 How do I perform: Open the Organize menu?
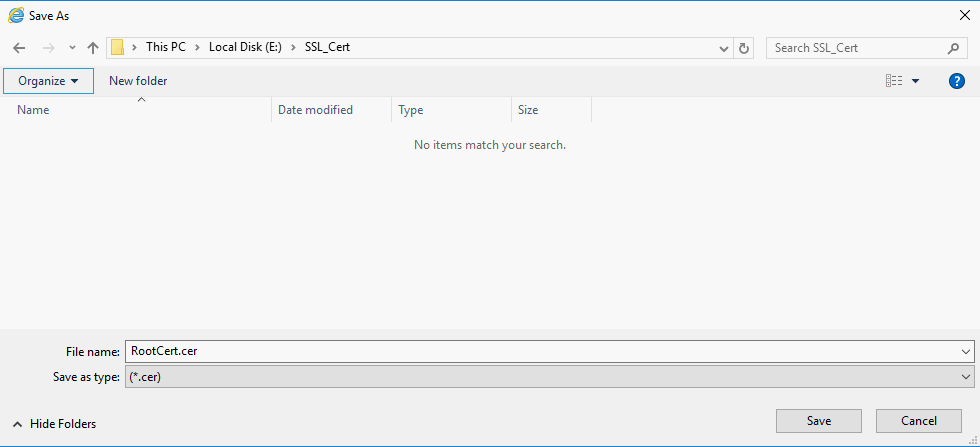click(x=48, y=81)
